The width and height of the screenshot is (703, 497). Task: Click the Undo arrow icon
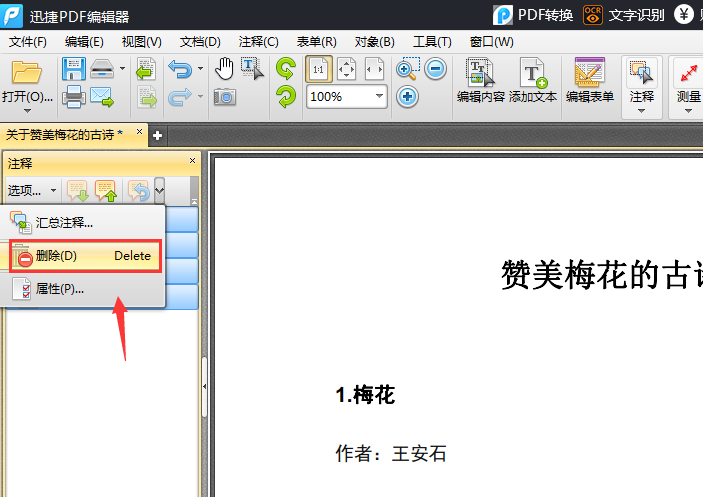(180, 69)
